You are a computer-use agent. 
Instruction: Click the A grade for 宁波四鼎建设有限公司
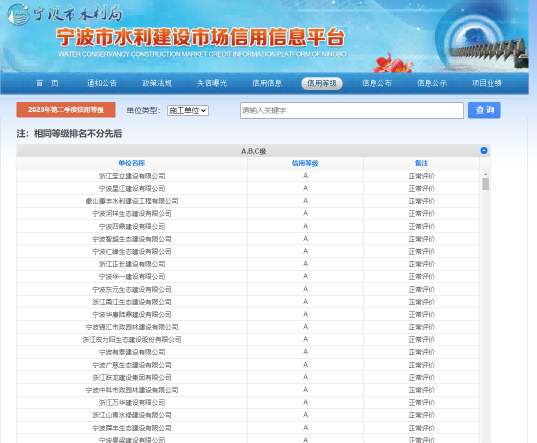pyautogui.click(x=305, y=226)
